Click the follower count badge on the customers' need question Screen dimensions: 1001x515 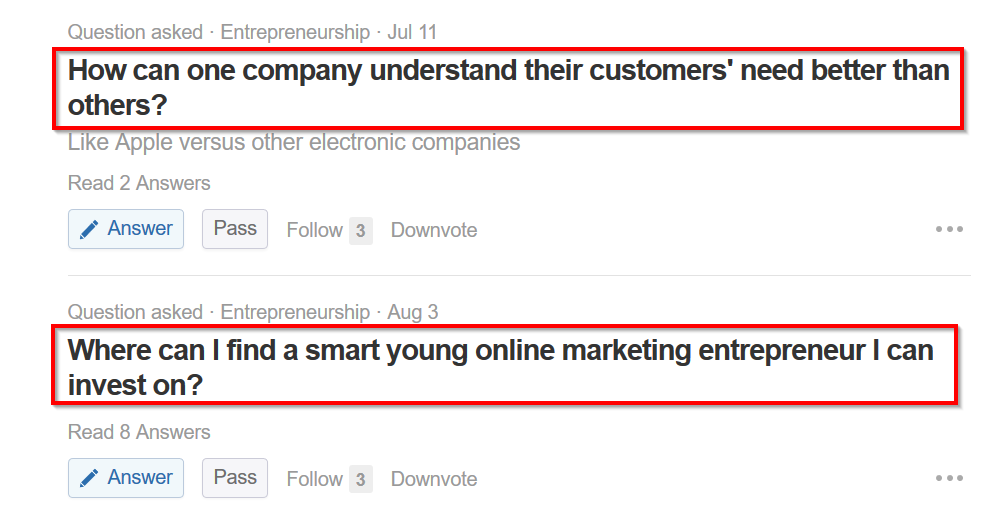(360, 231)
